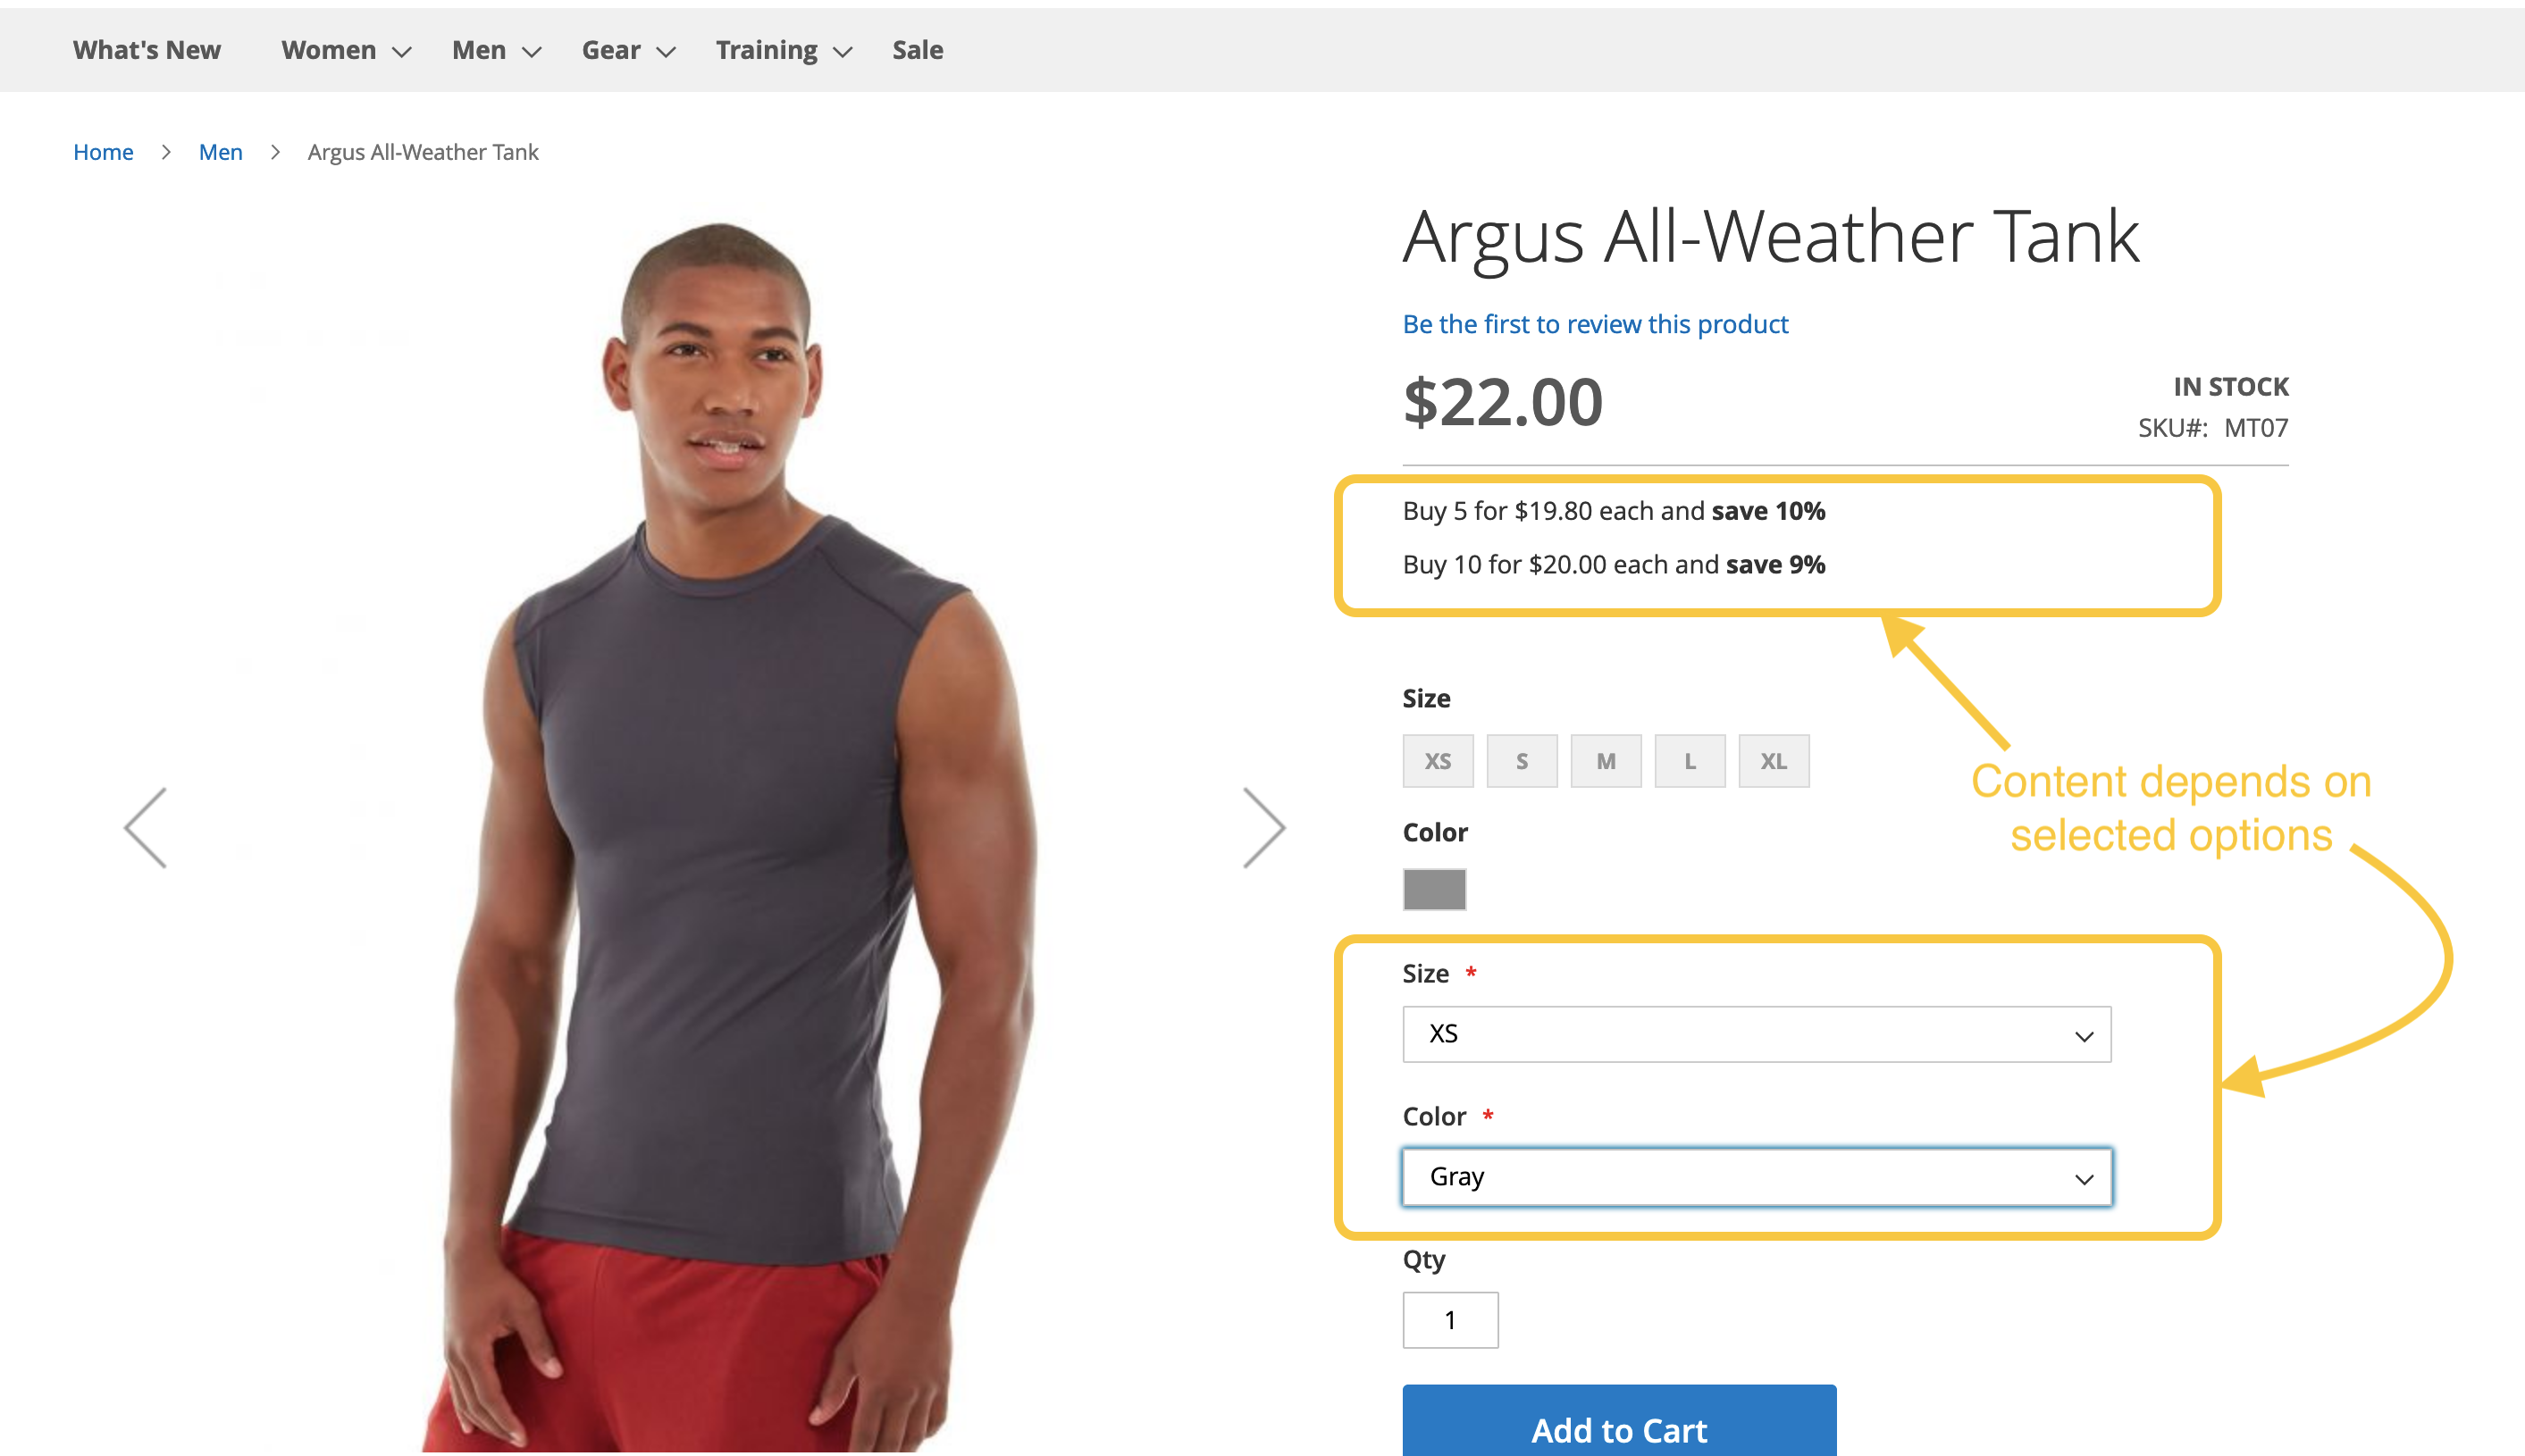Select size XS swatch
This screenshot has height=1456, width=2525.
(x=1437, y=761)
